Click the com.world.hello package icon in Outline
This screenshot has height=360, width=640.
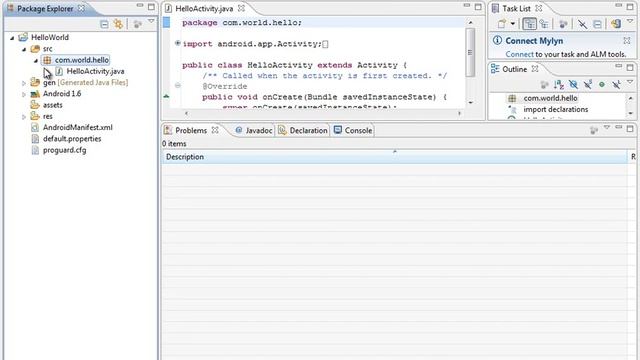[x=512, y=98]
